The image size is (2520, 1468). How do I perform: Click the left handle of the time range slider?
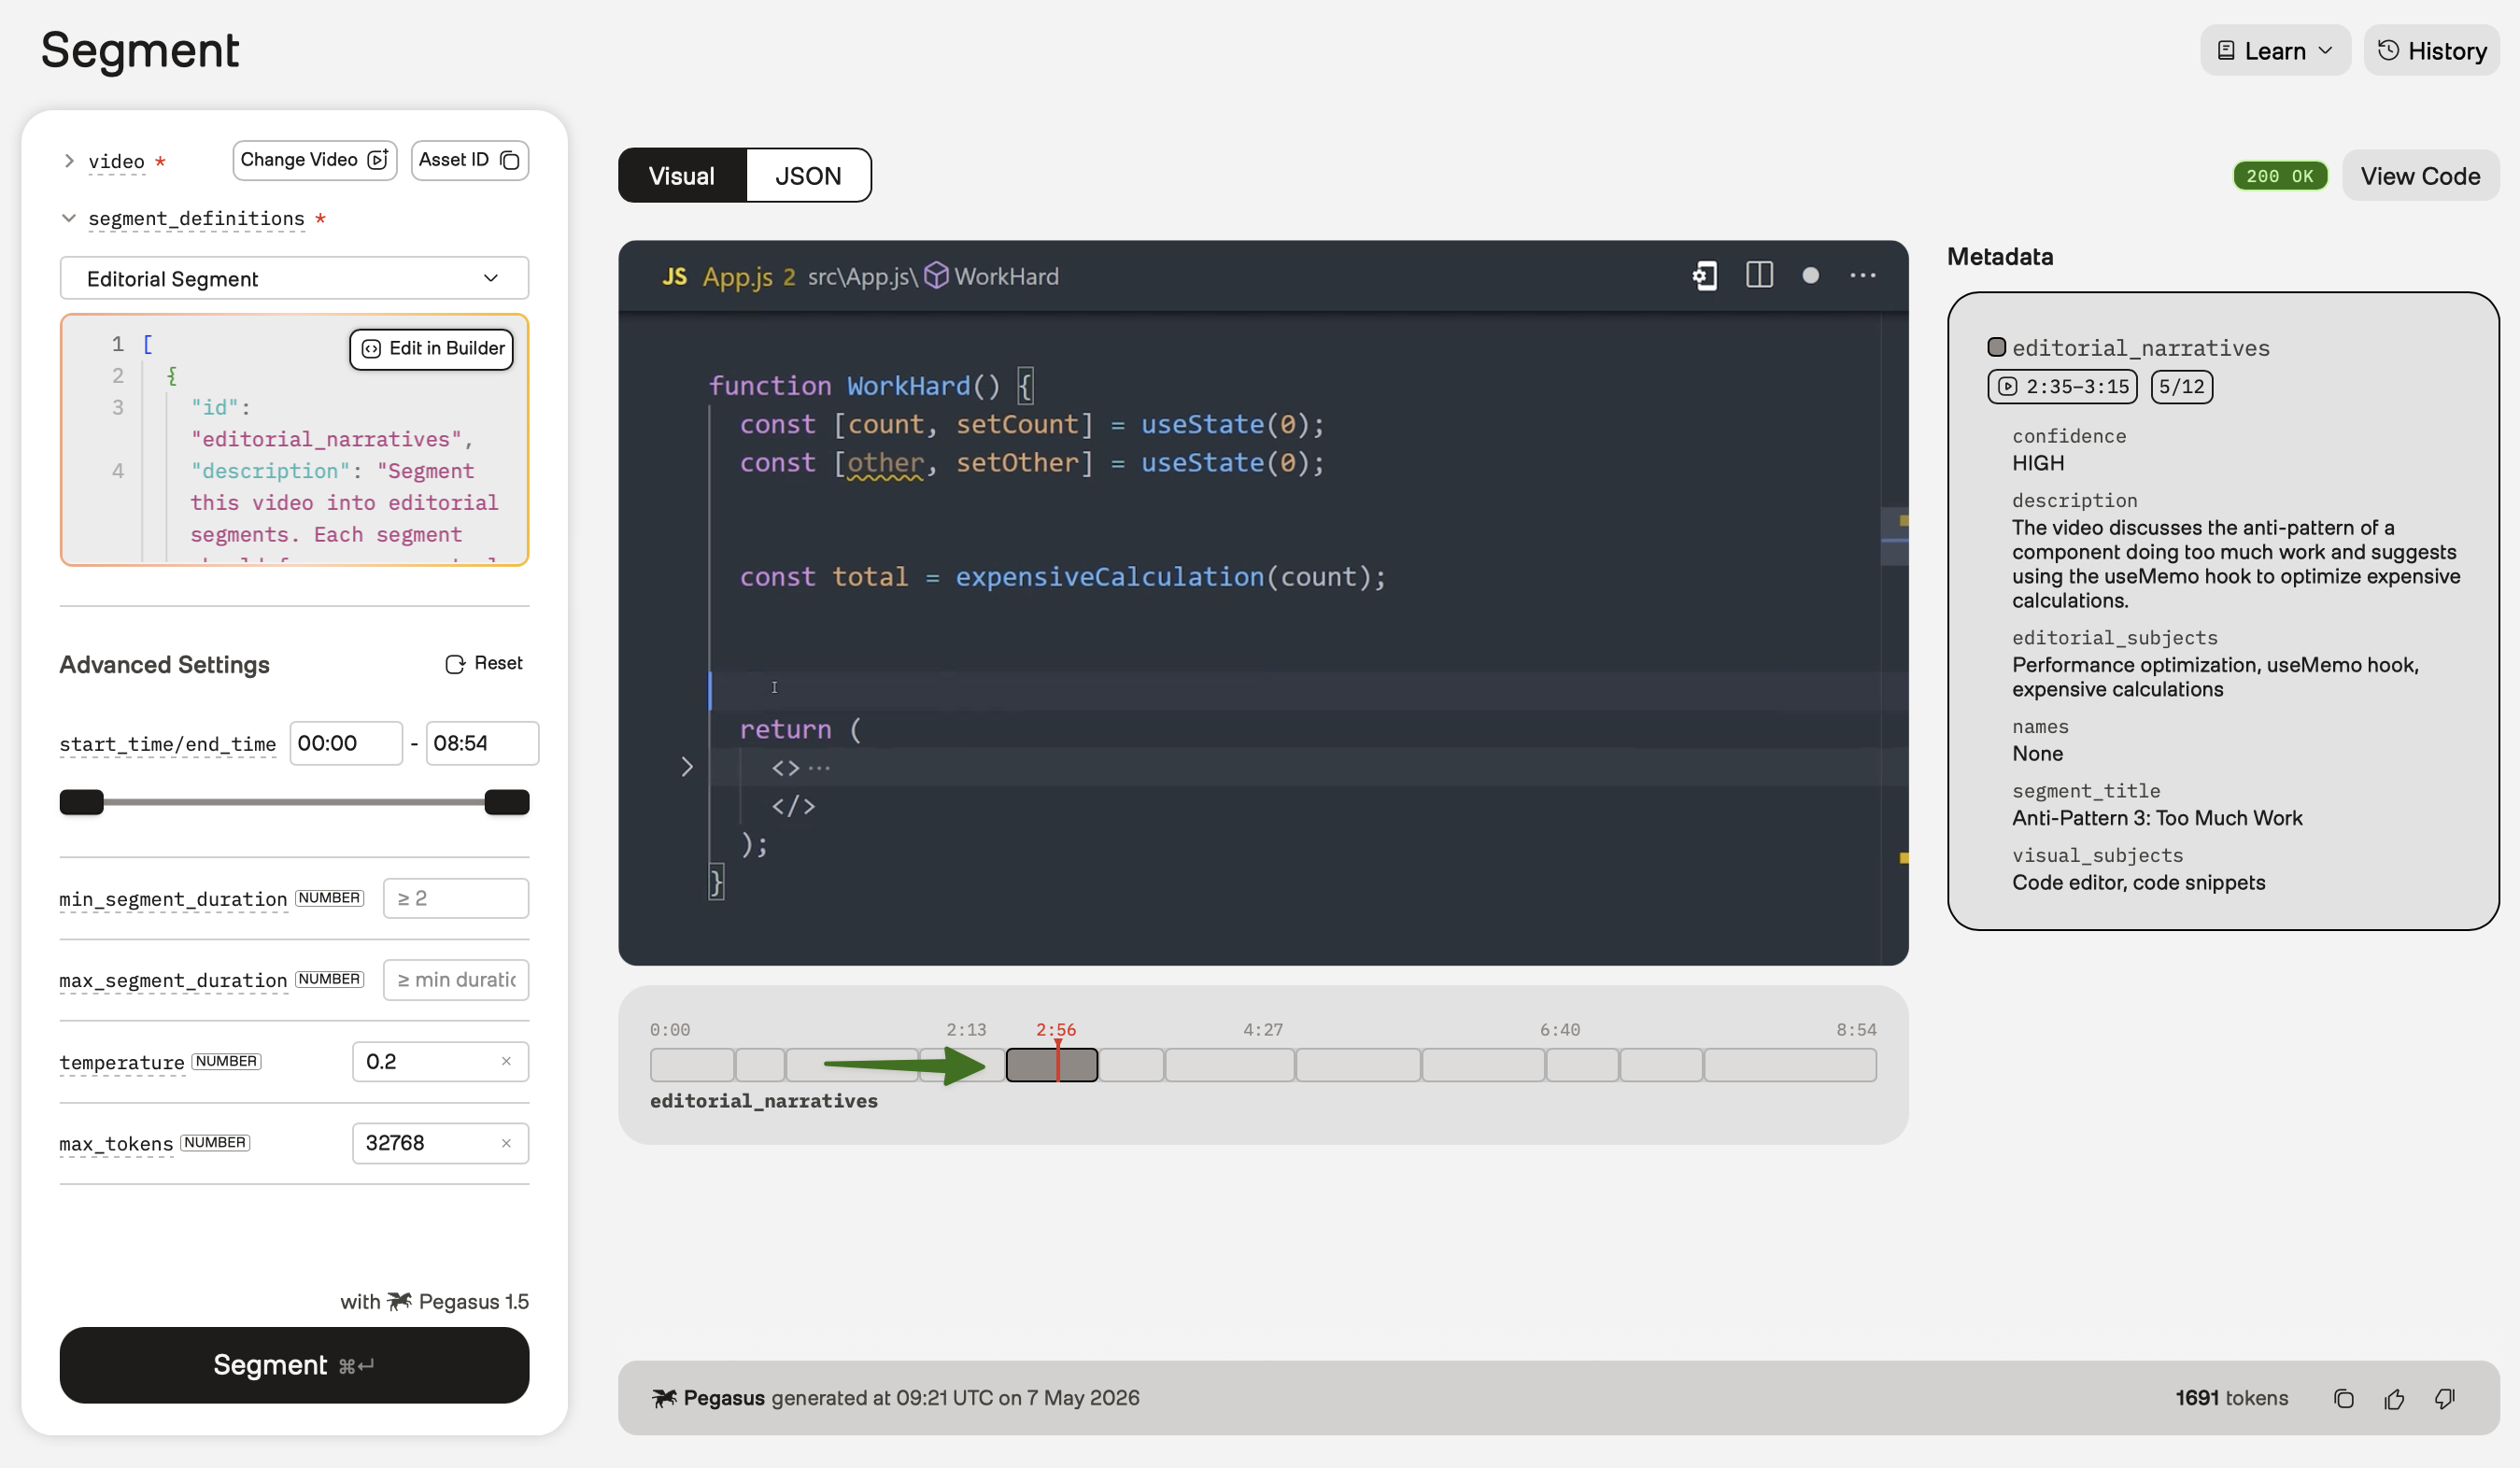(82, 802)
